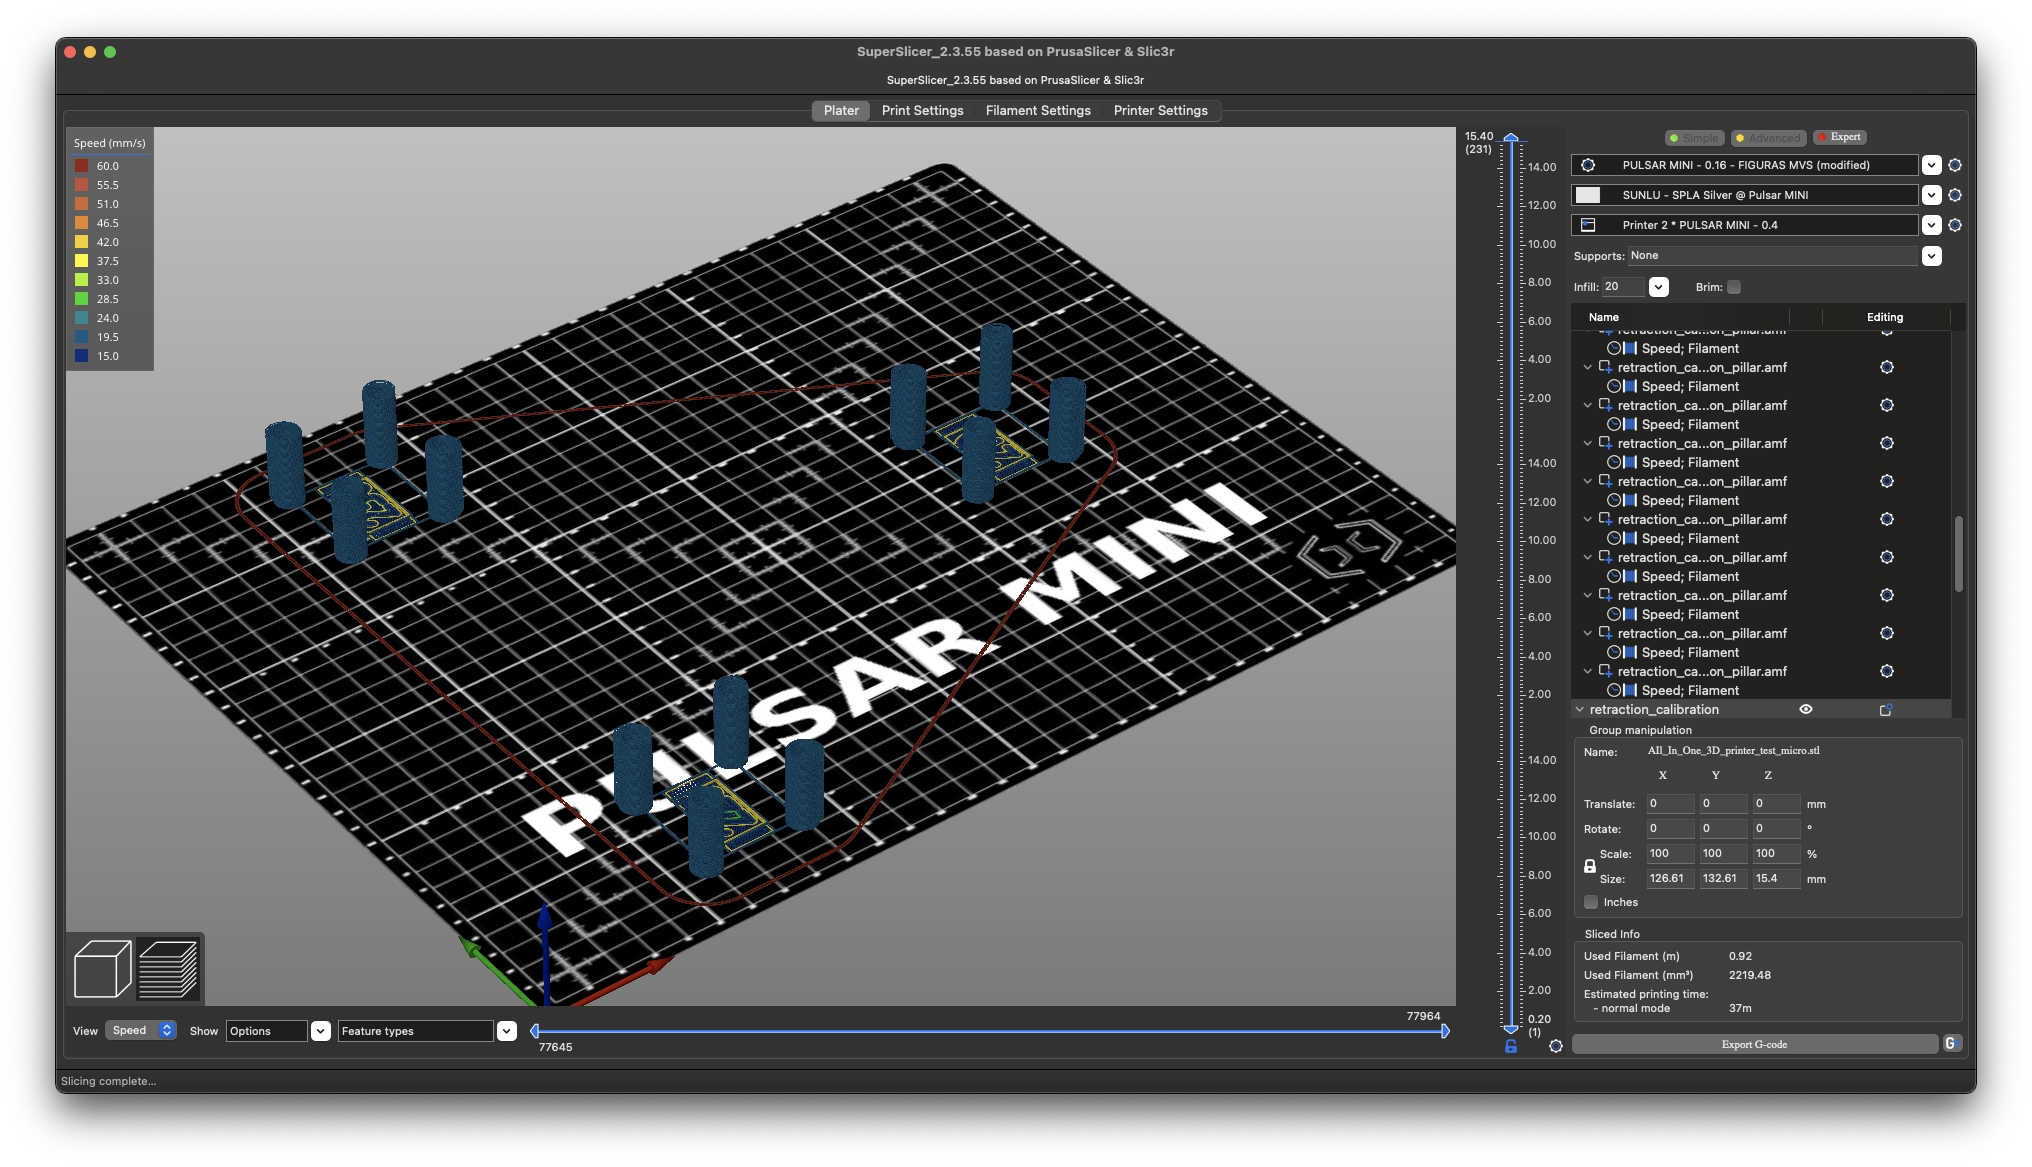Image resolution: width=2032 pixels, height=1167 pixels.
Task: Edit print preset via gear beside PULSAR MINI - 0.16
Action: click(x=1955, y=165)
